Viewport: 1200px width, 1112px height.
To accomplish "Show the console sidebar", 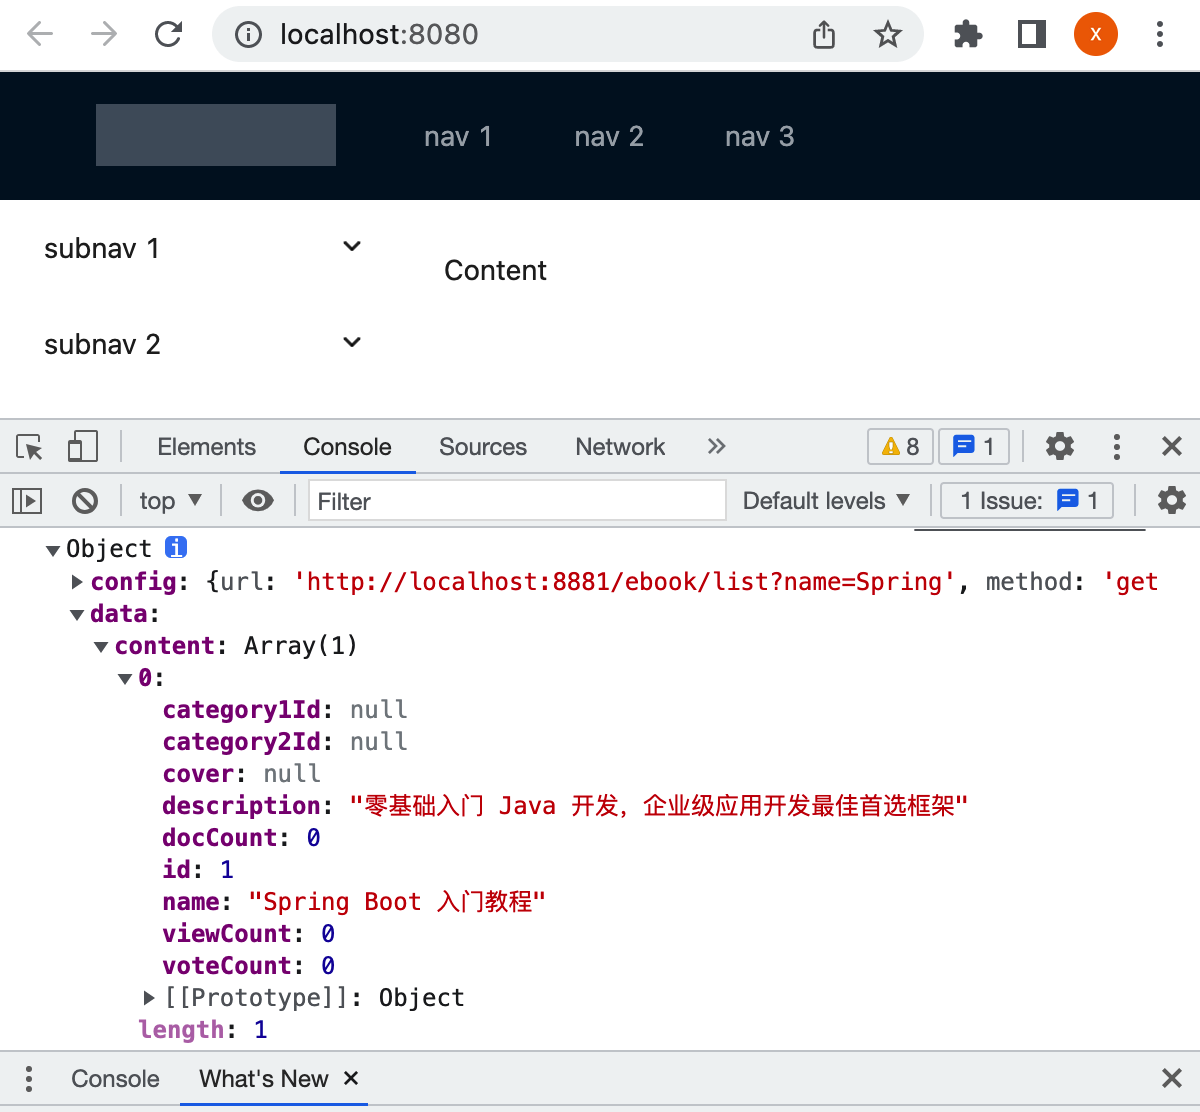I will point(27,500).
